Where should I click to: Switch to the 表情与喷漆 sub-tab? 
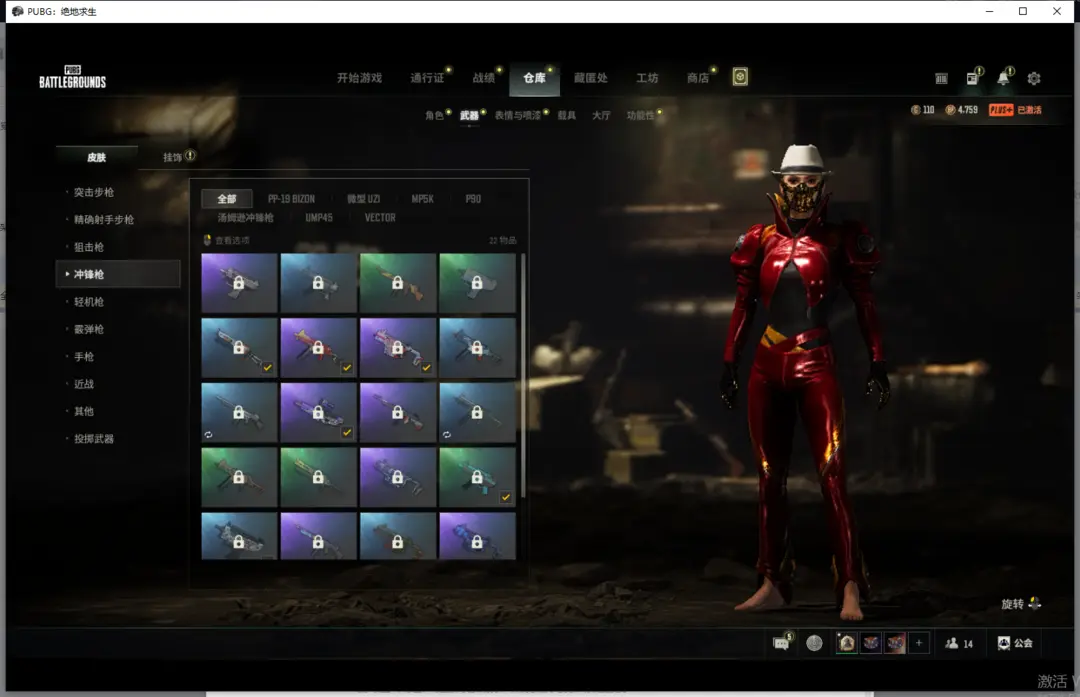pos(517,115)
